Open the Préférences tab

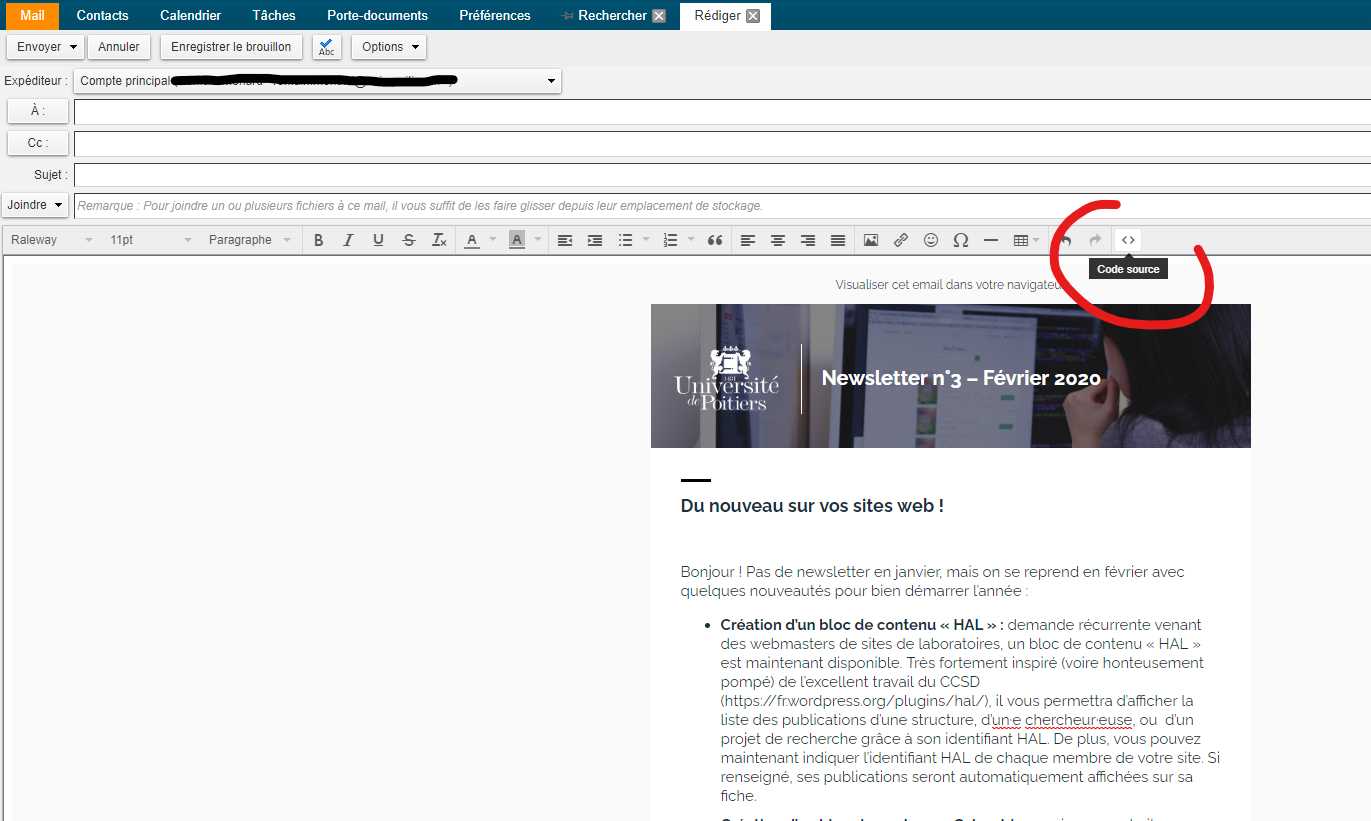pyautogui.click(x=494, y=15)
